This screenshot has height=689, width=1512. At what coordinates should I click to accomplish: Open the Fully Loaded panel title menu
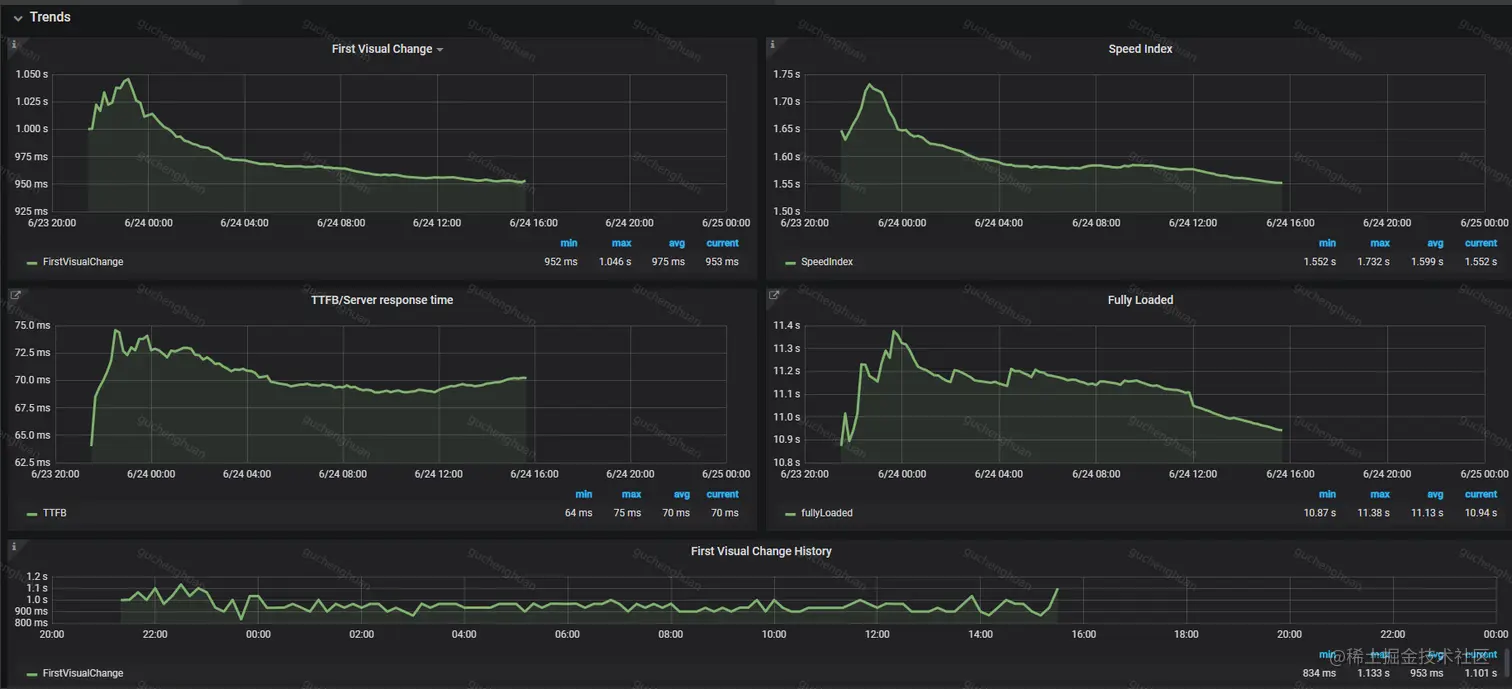[1140, 300]
